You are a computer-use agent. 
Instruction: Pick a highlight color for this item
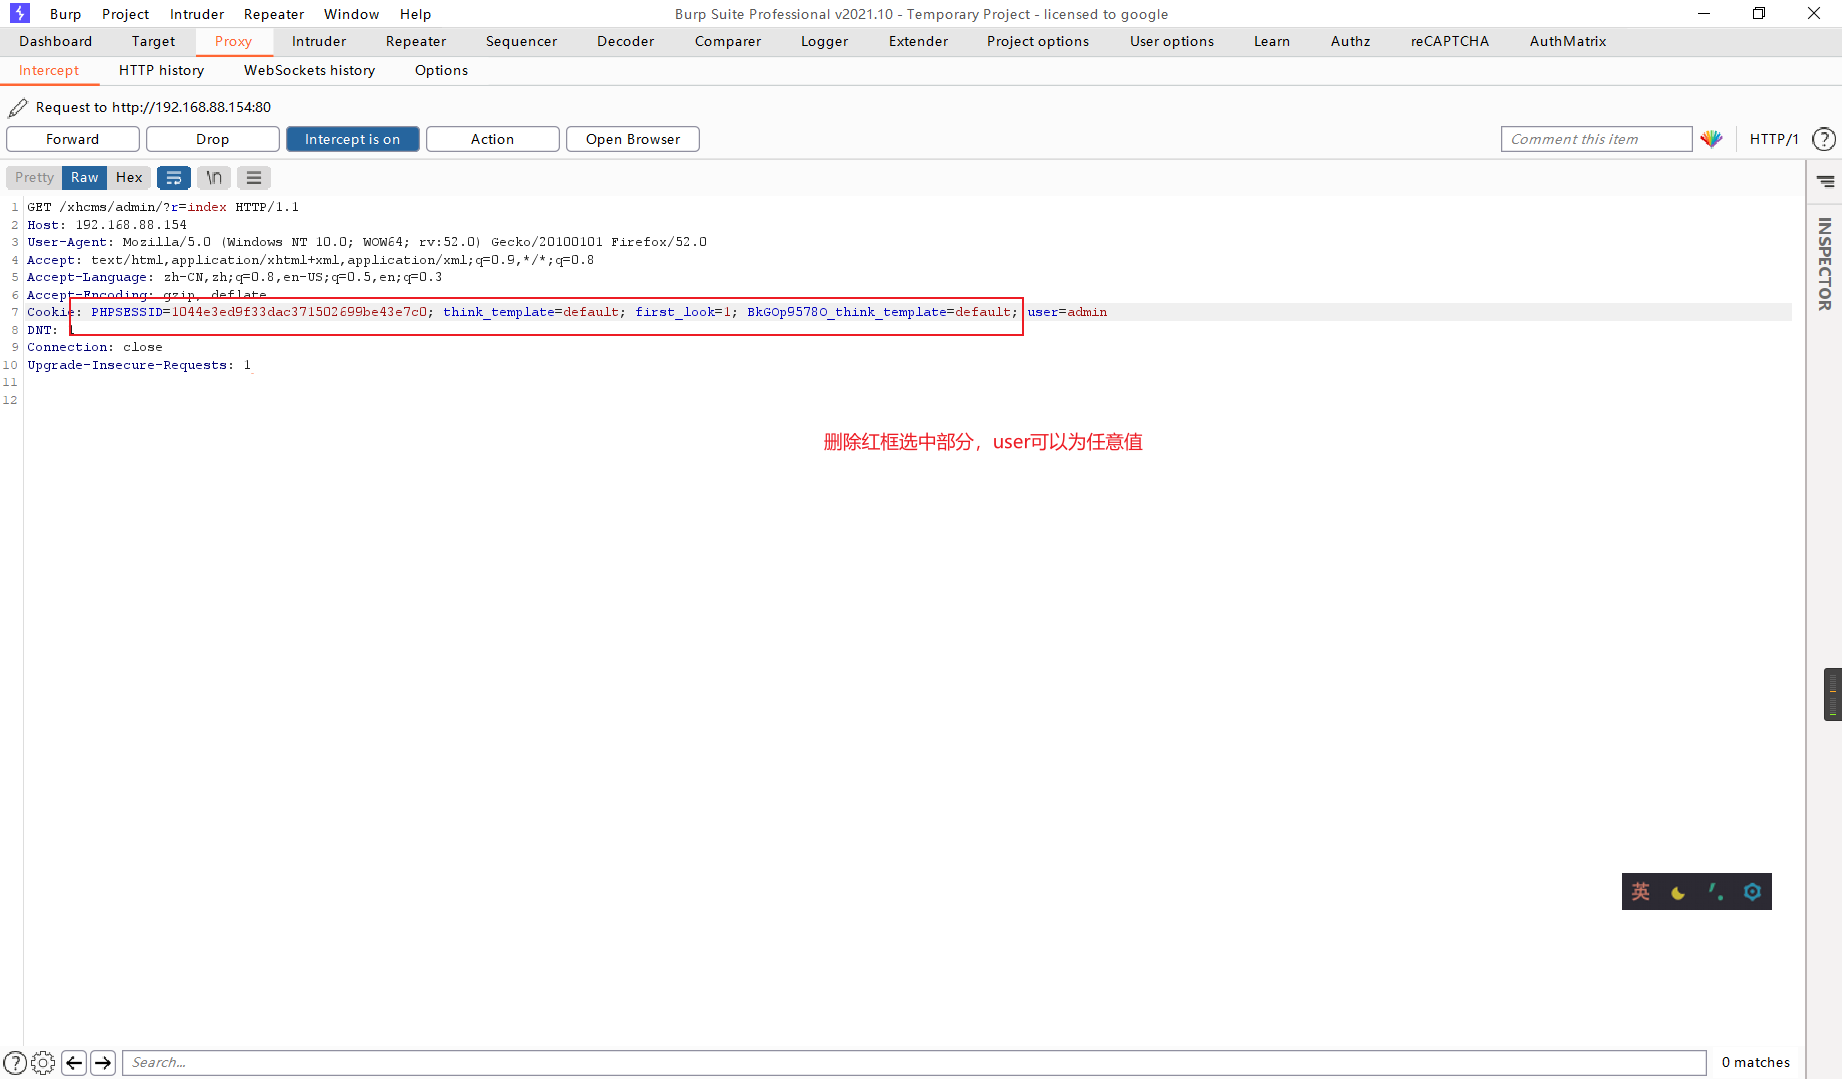click(x=1711, y=139)
